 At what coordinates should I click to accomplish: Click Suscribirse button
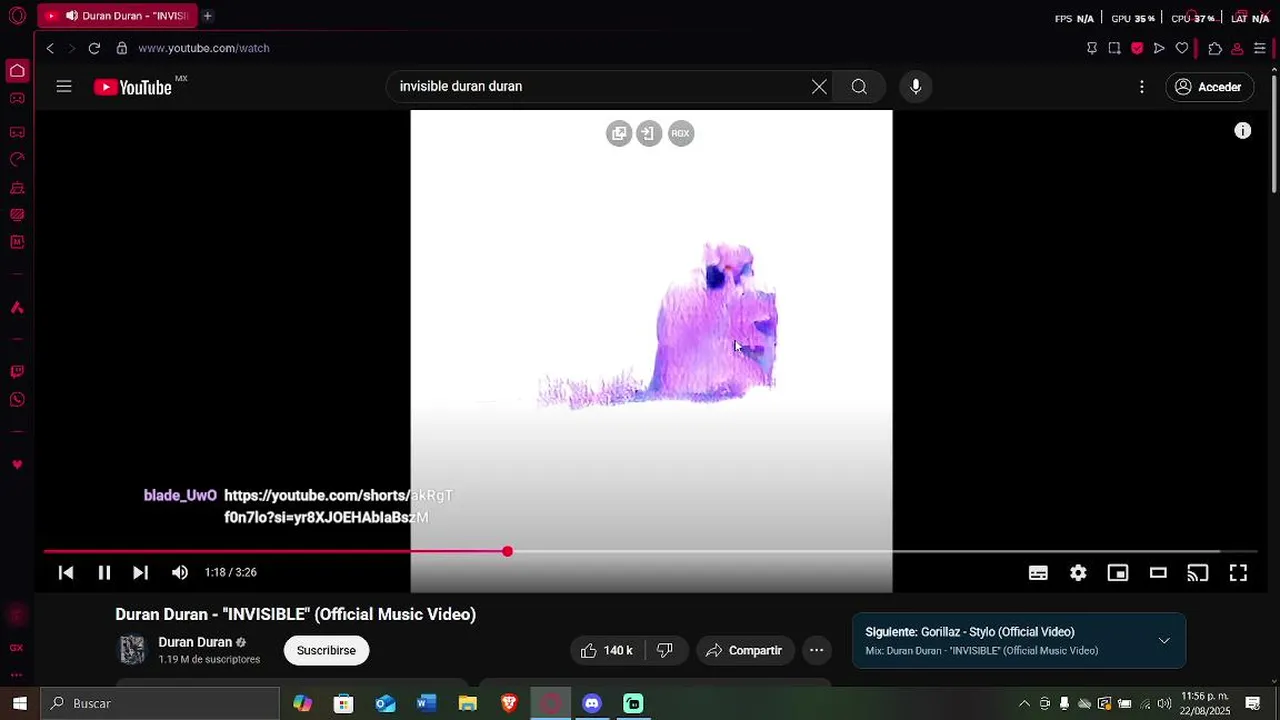326,651
